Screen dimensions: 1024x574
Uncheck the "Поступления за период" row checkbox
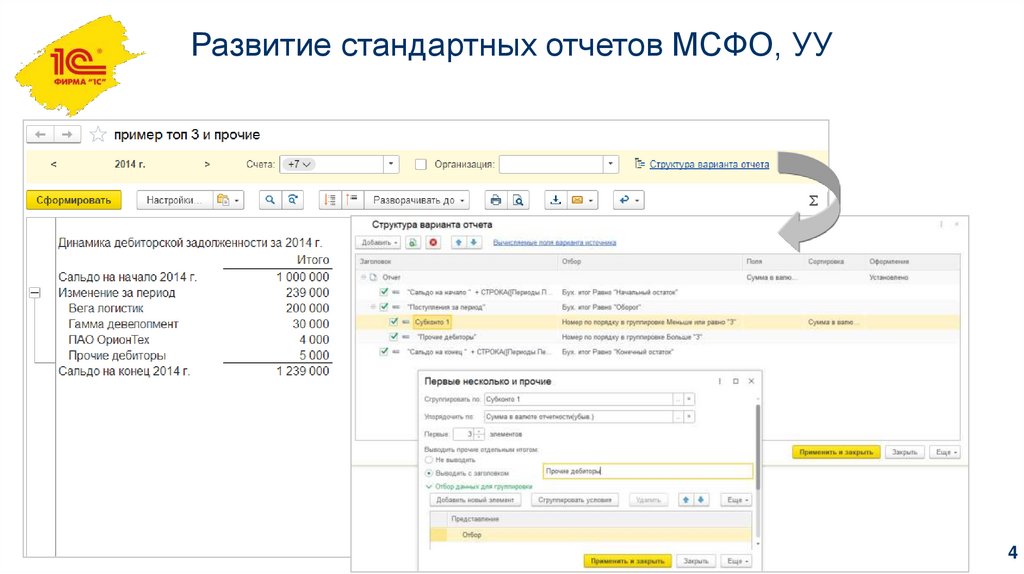[x=384, y=307]
